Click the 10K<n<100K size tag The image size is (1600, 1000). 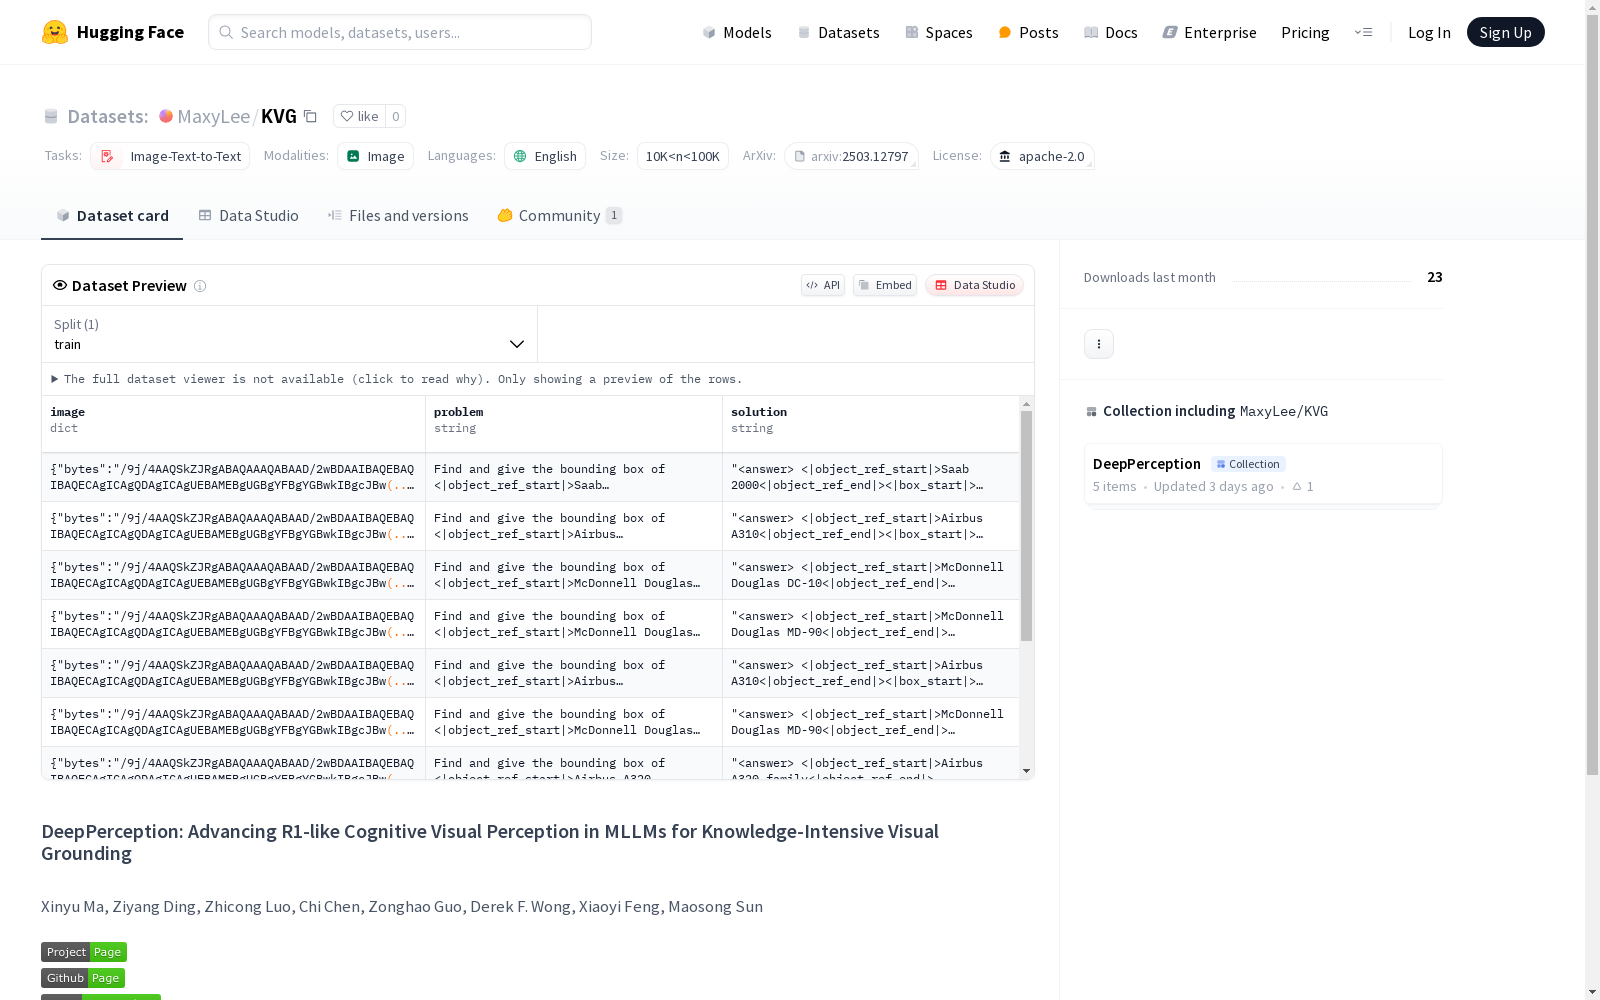point(682,156)
